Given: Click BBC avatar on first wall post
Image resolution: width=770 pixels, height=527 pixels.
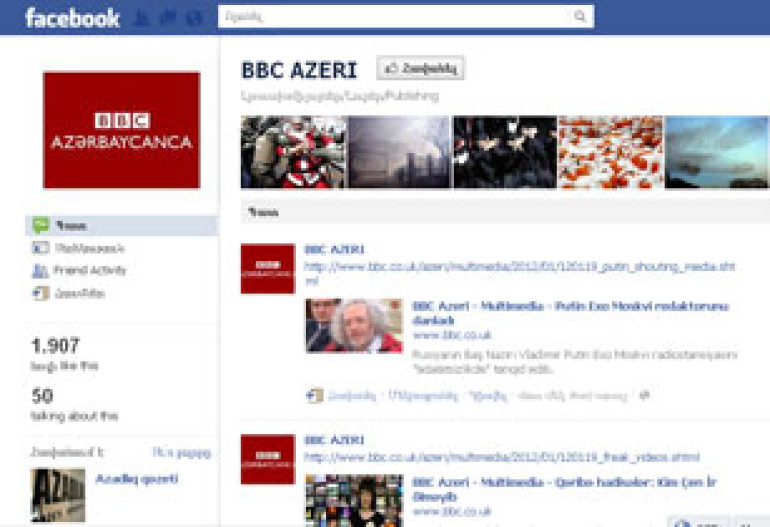Looking at the screenshot, I should (268, 269).
